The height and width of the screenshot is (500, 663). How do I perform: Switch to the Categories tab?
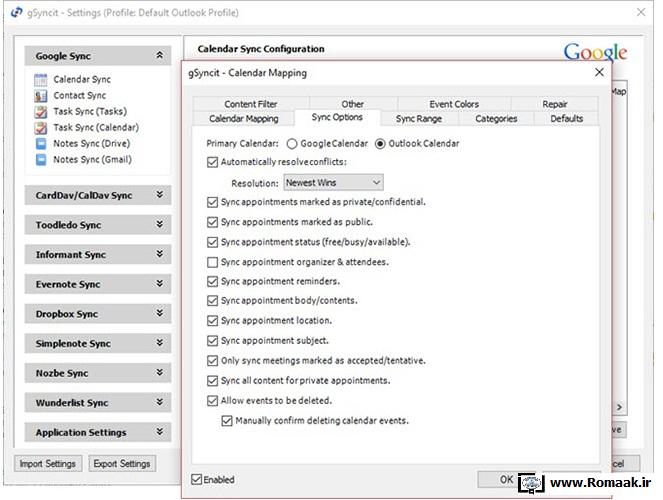point(496,119)
